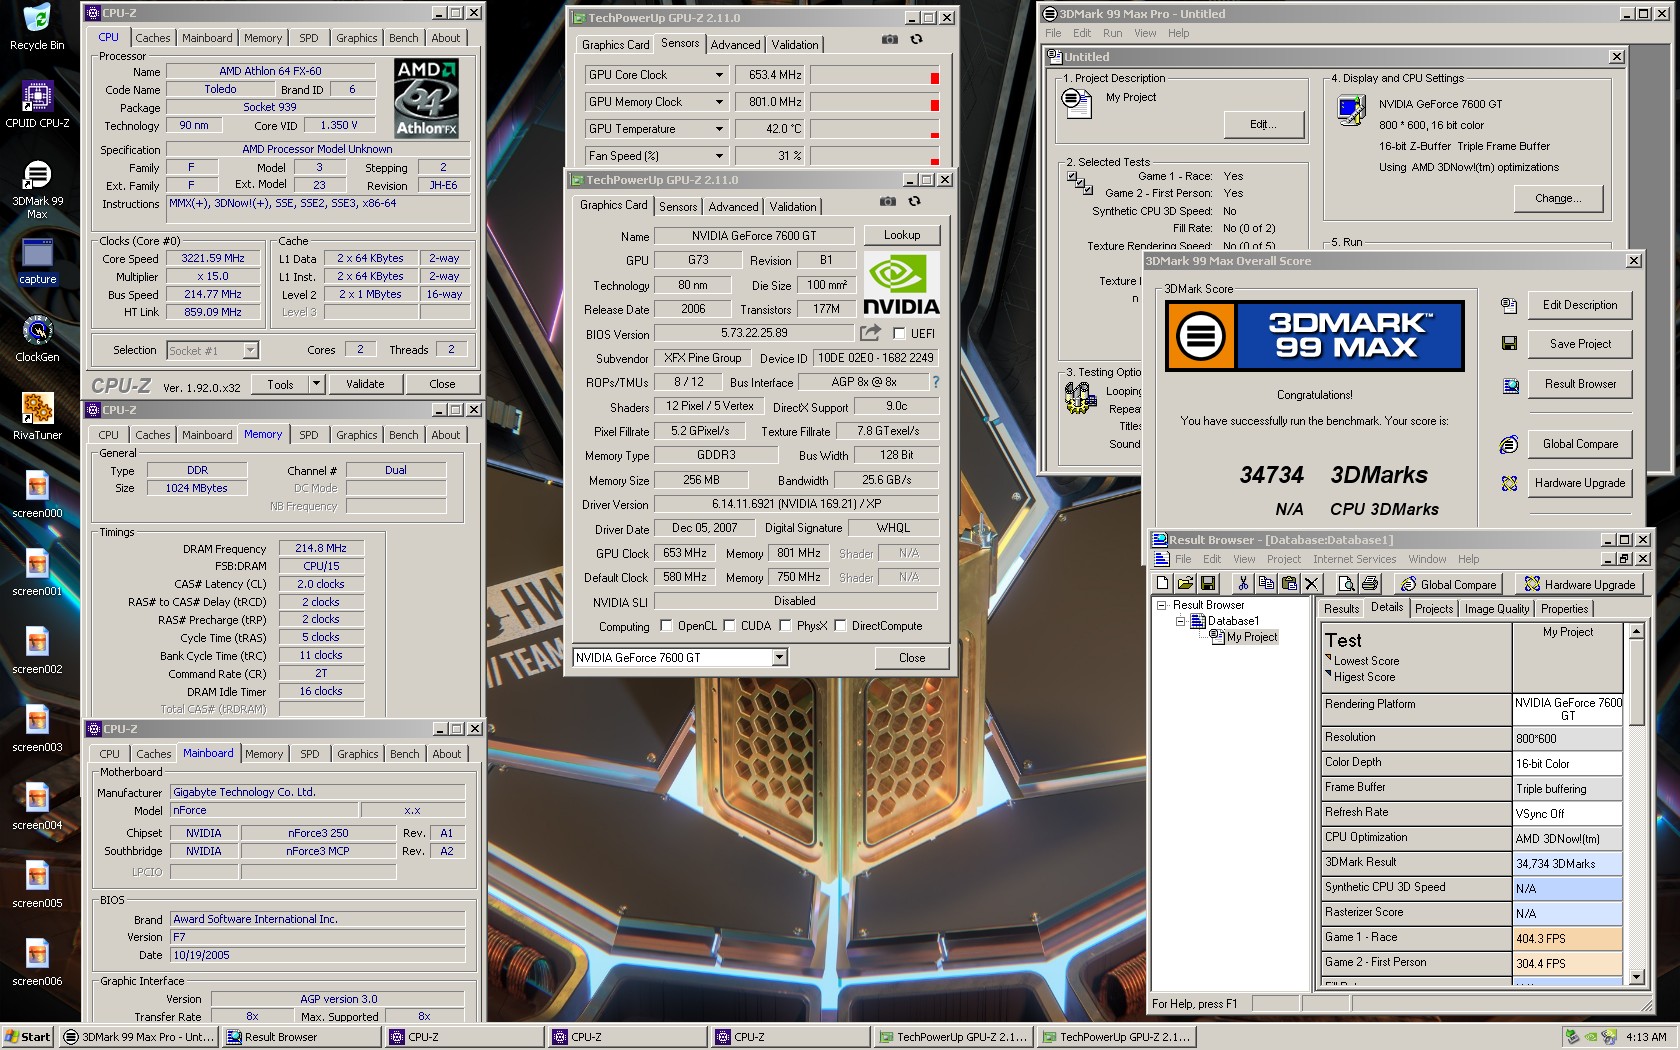Collapse the Result Browser tree root node
Image resolution: width=1680 pixels, height=1050 pixels.
point(1161,605)
